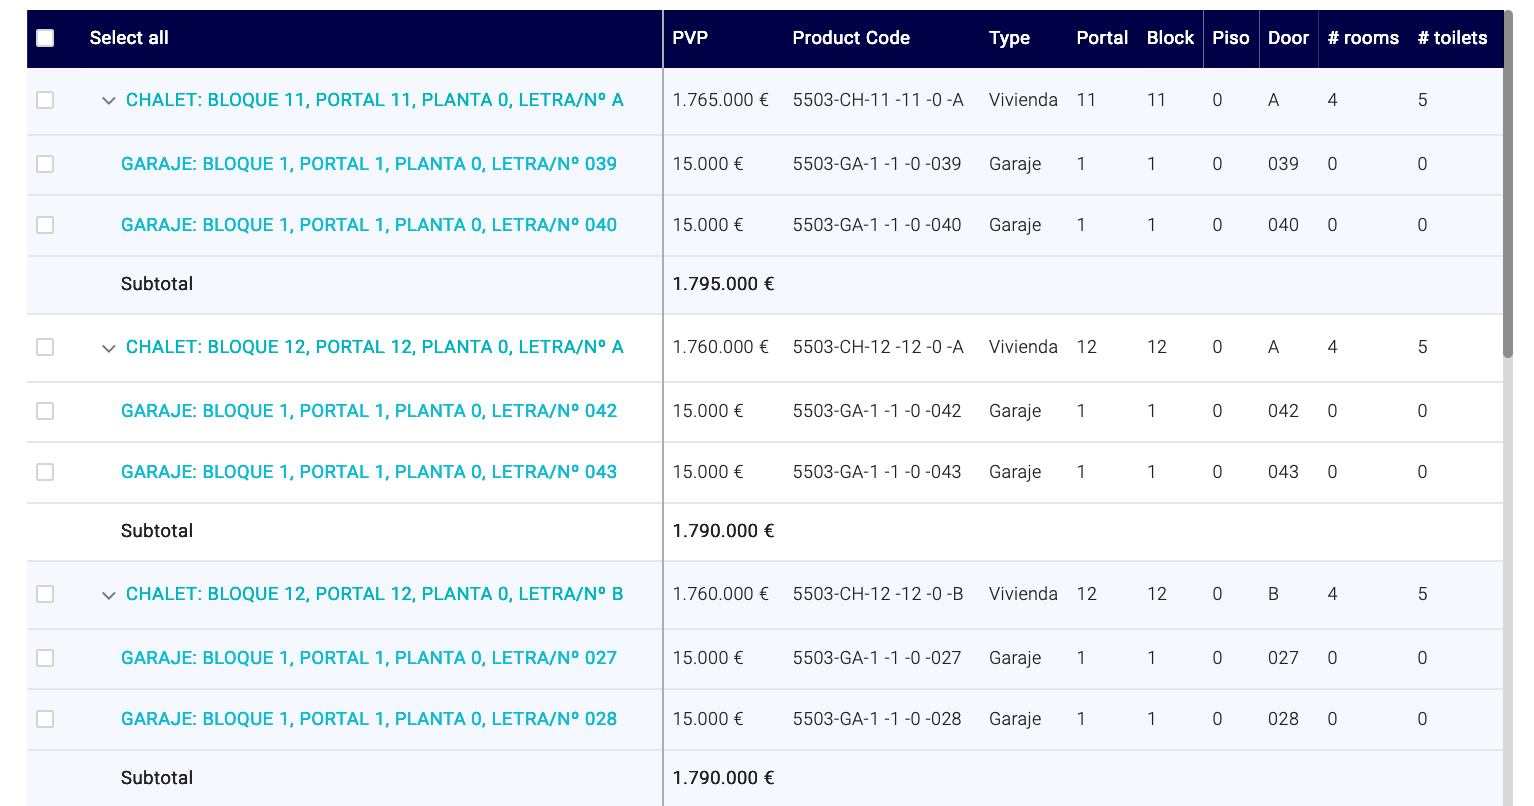Viewport: 1534px width, 806px height.
Task: Collapse the Chalet Bloque 11 Letra A group
Action: coord(109,101)
